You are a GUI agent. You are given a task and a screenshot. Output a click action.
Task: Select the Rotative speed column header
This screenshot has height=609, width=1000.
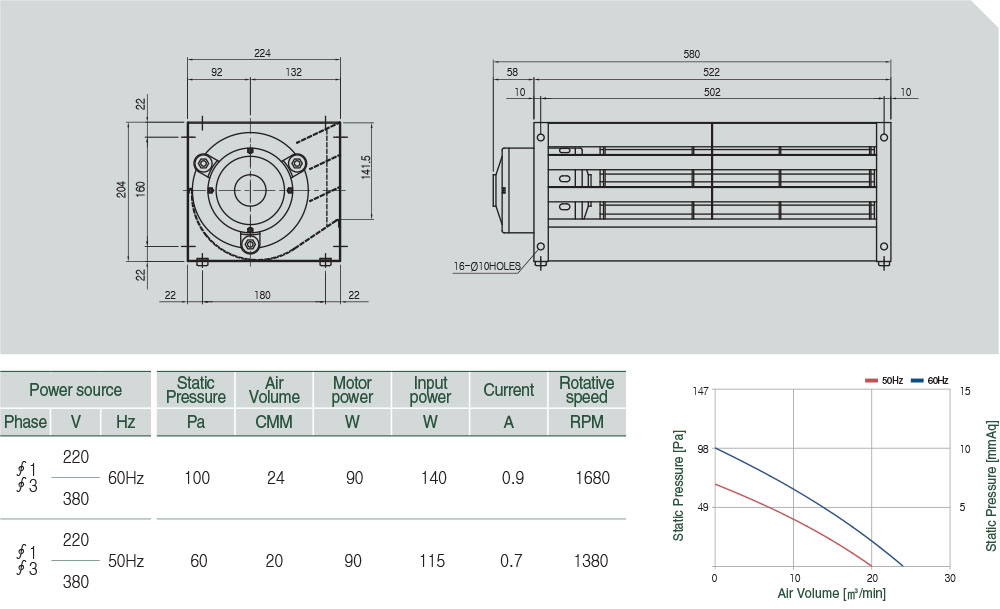[586, 390]
